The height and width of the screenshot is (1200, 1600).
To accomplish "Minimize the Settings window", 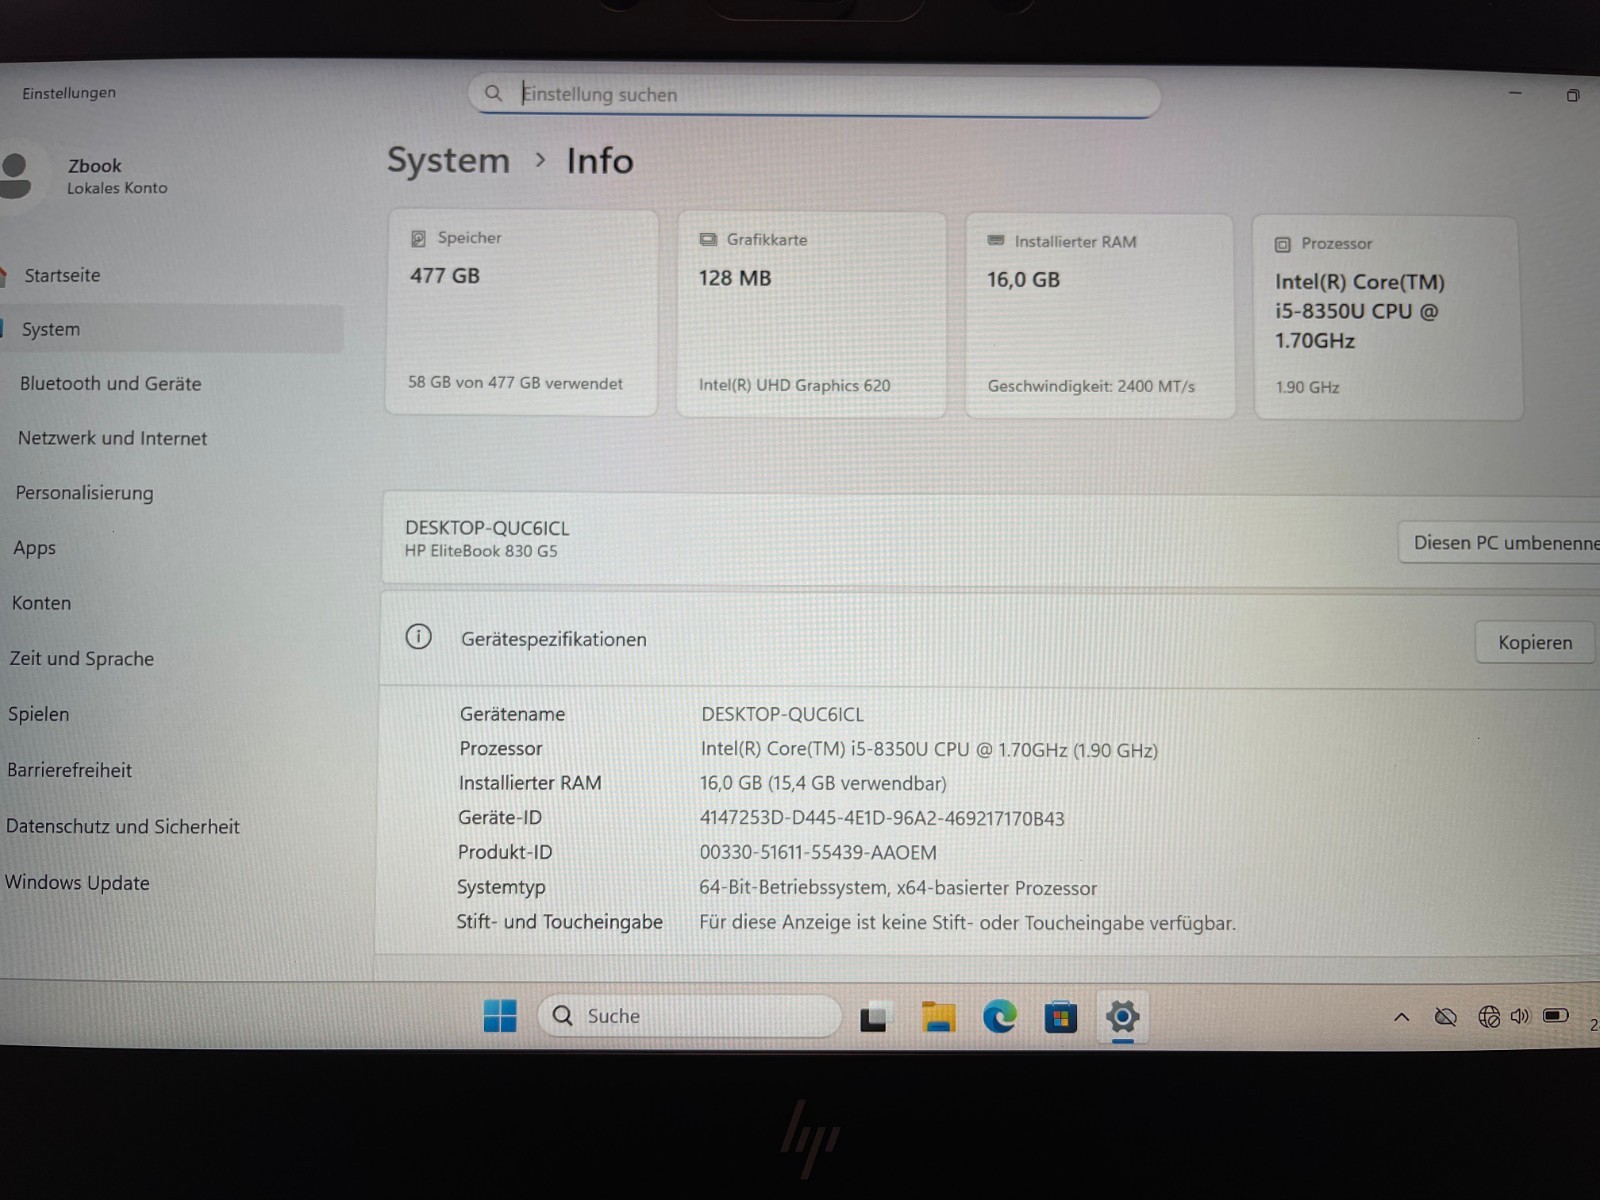I will point(1515,93).
